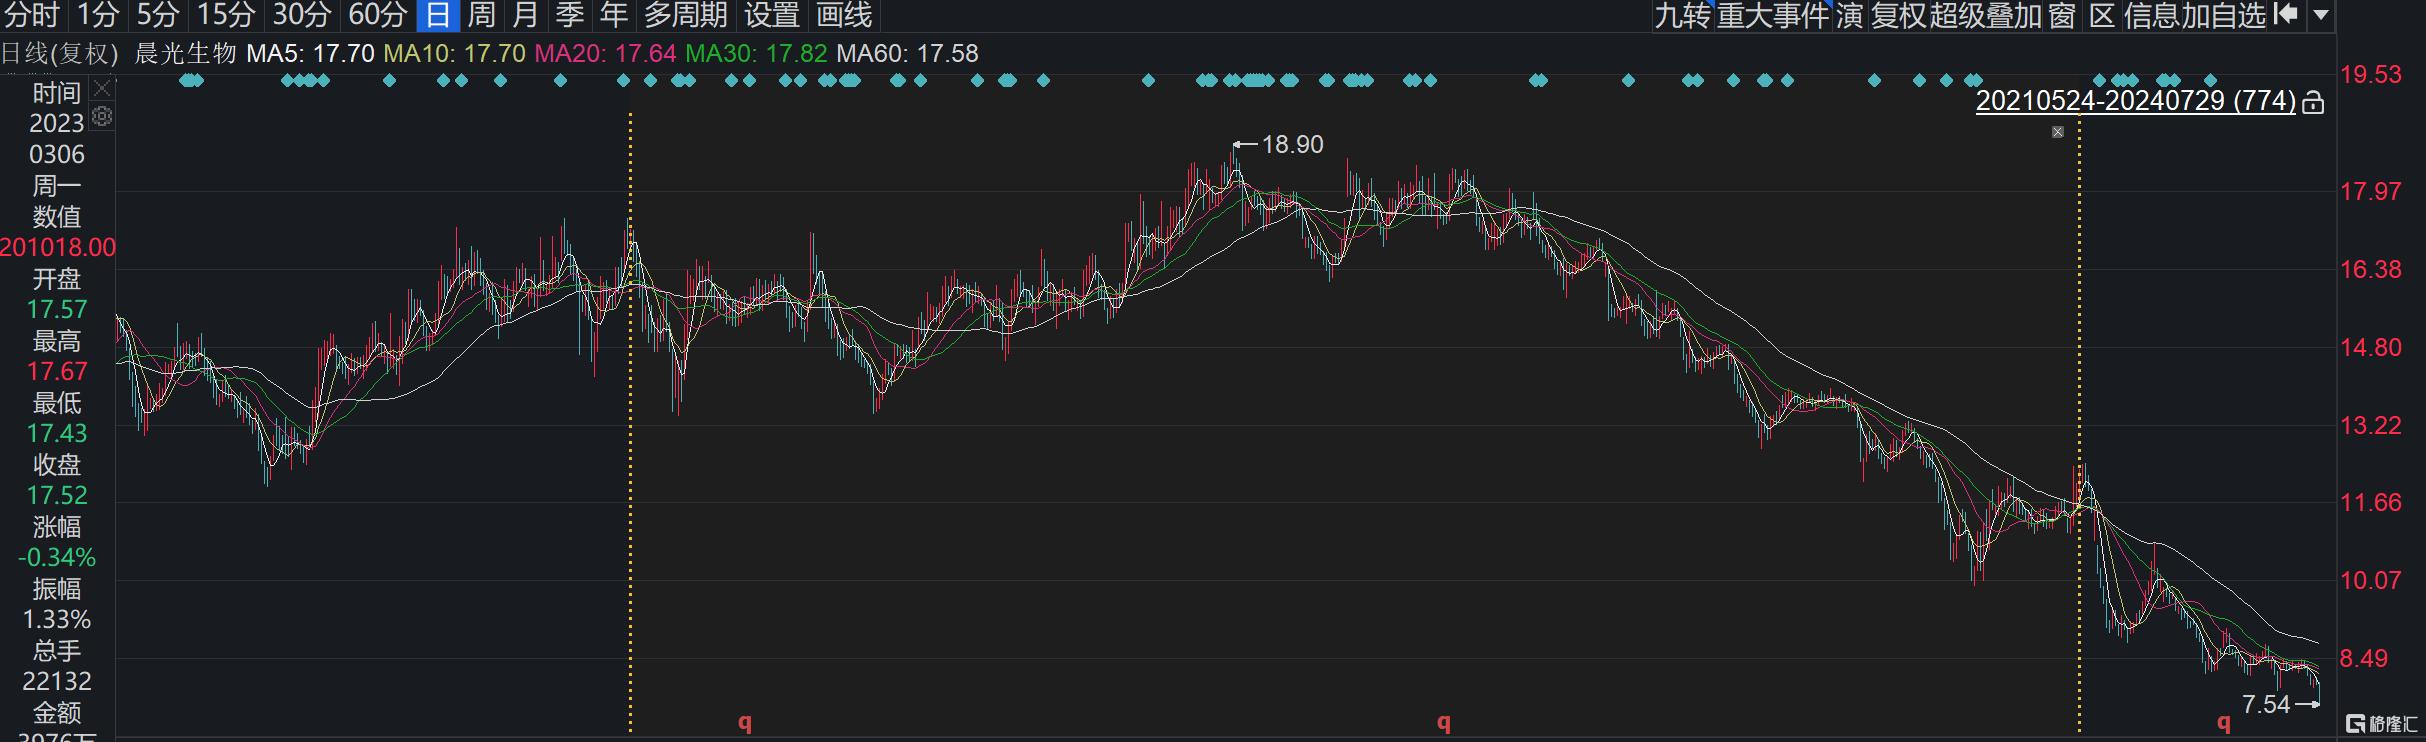The image size is (2426, 742).
Task: Click the middle red q marker at the chart bottom
Action: pyautogui.click(x=1444, y=722)
